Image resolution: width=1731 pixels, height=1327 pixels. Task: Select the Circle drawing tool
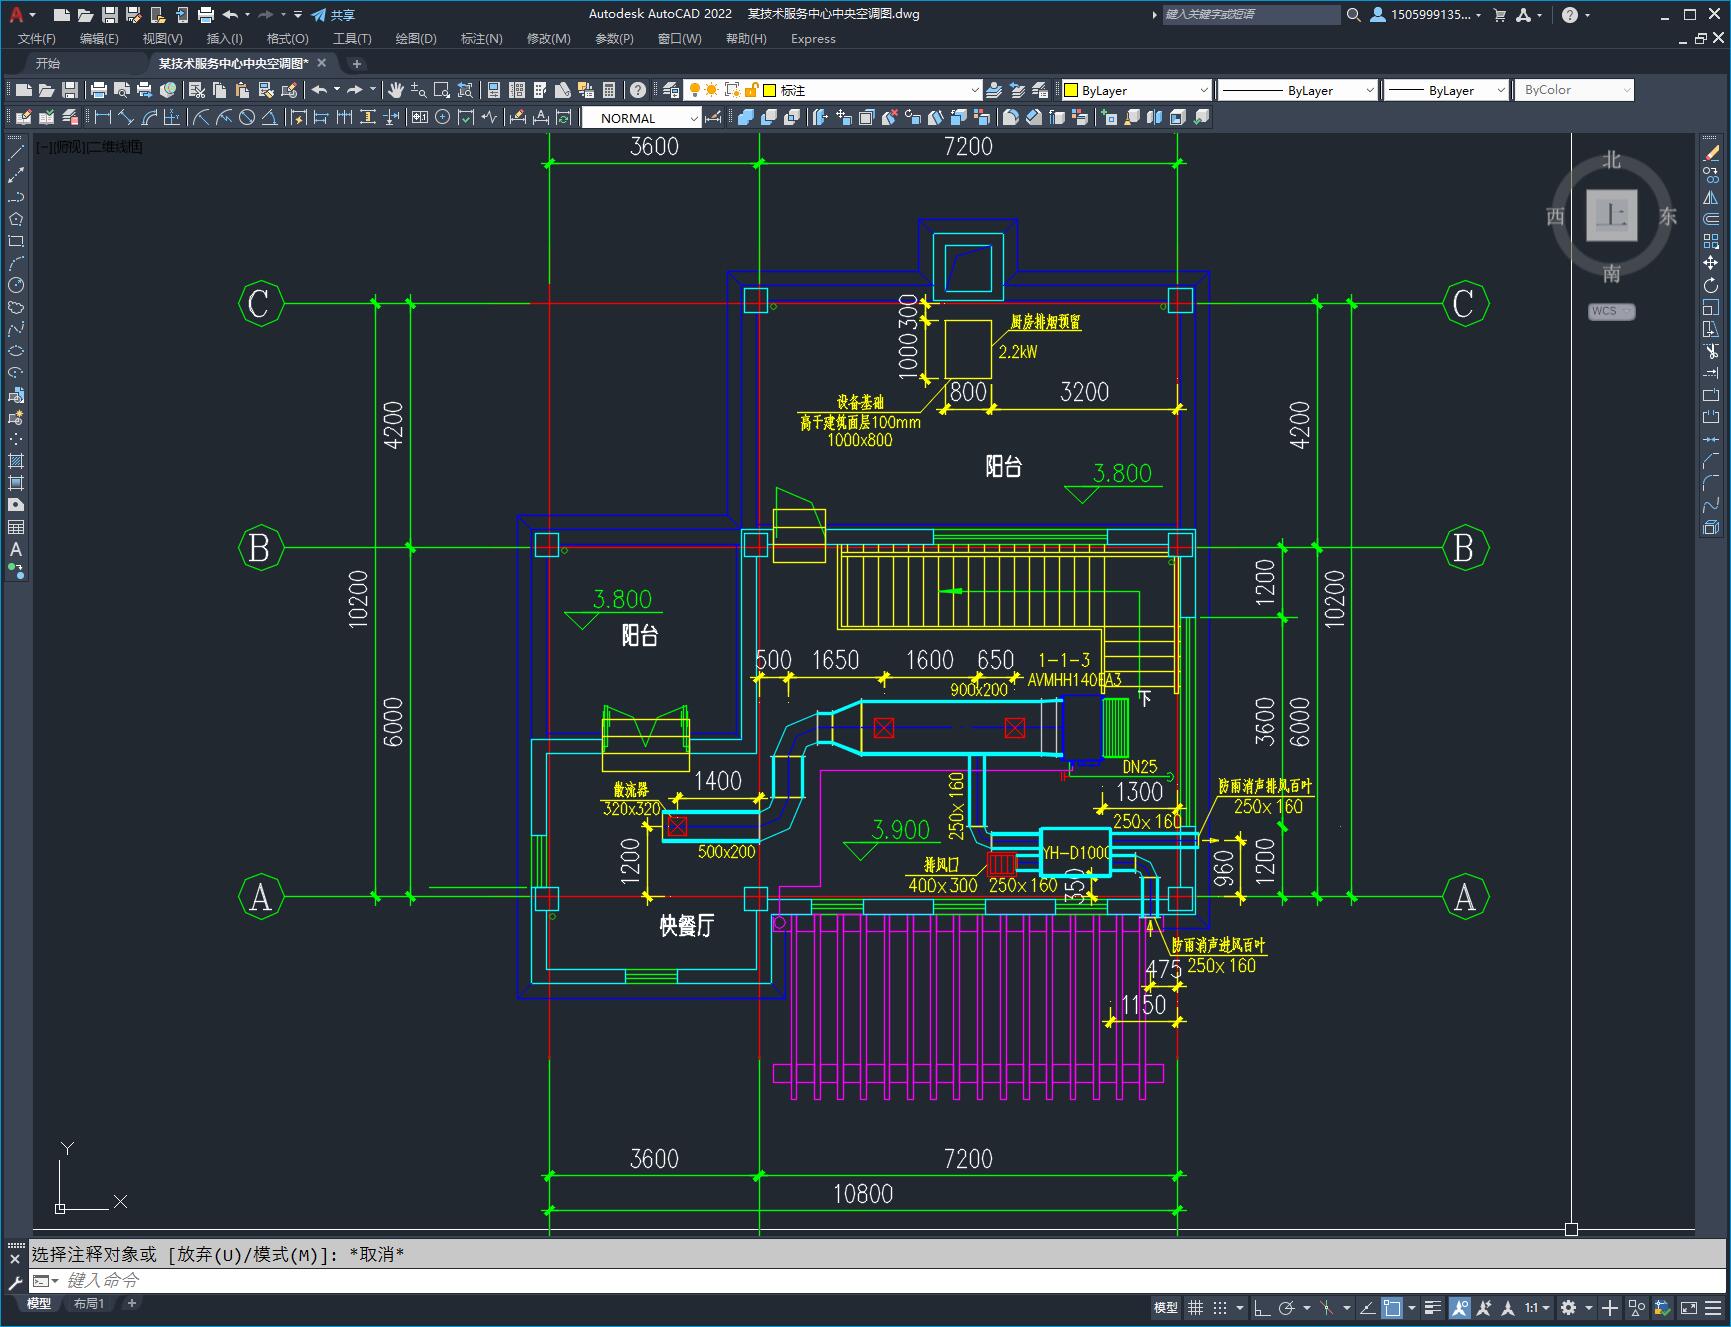pyautogui.click(x=16, y=285)
